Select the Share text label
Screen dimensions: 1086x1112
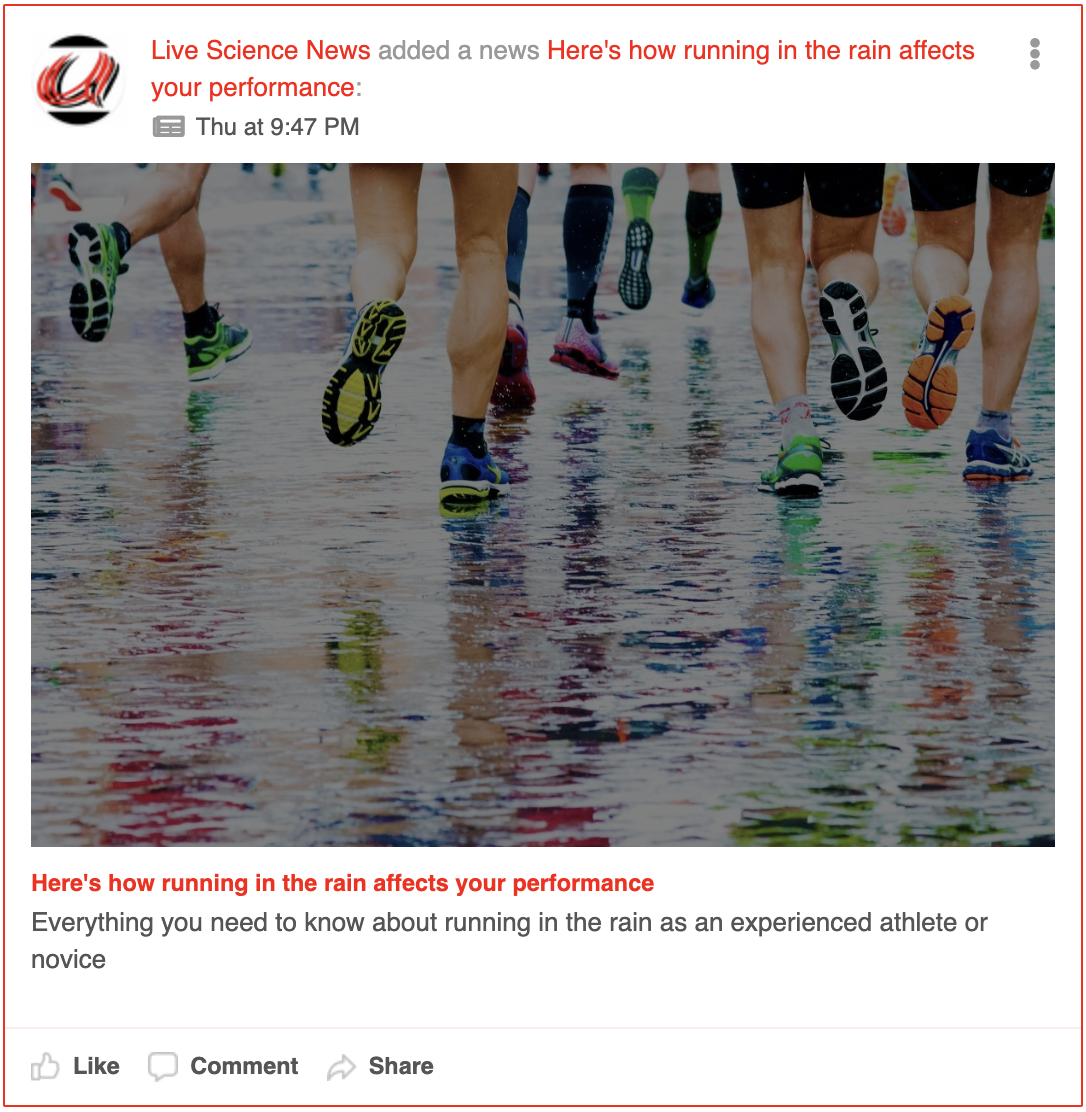pos(401,1066)
